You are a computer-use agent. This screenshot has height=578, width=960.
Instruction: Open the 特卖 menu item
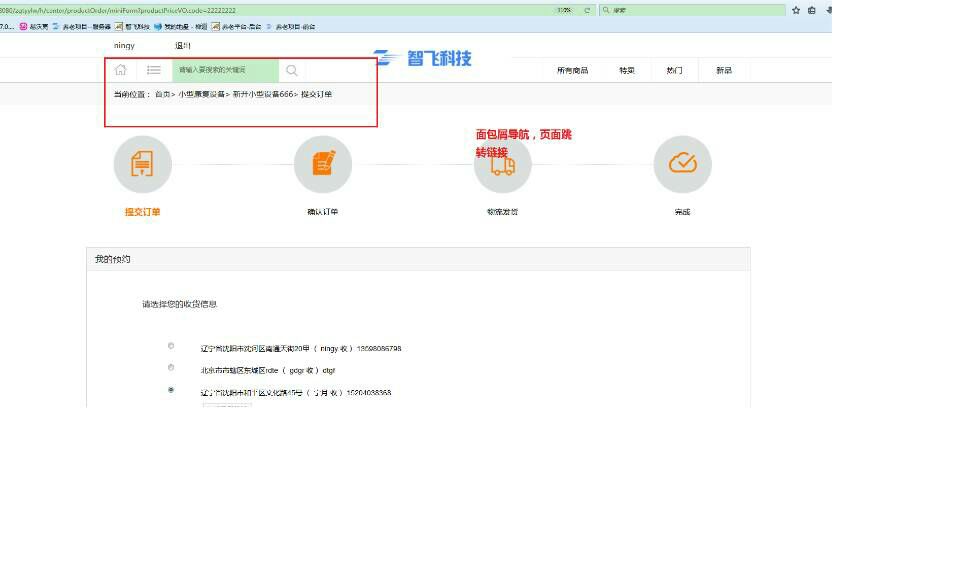pyautogui.click(x=627, y=70)
